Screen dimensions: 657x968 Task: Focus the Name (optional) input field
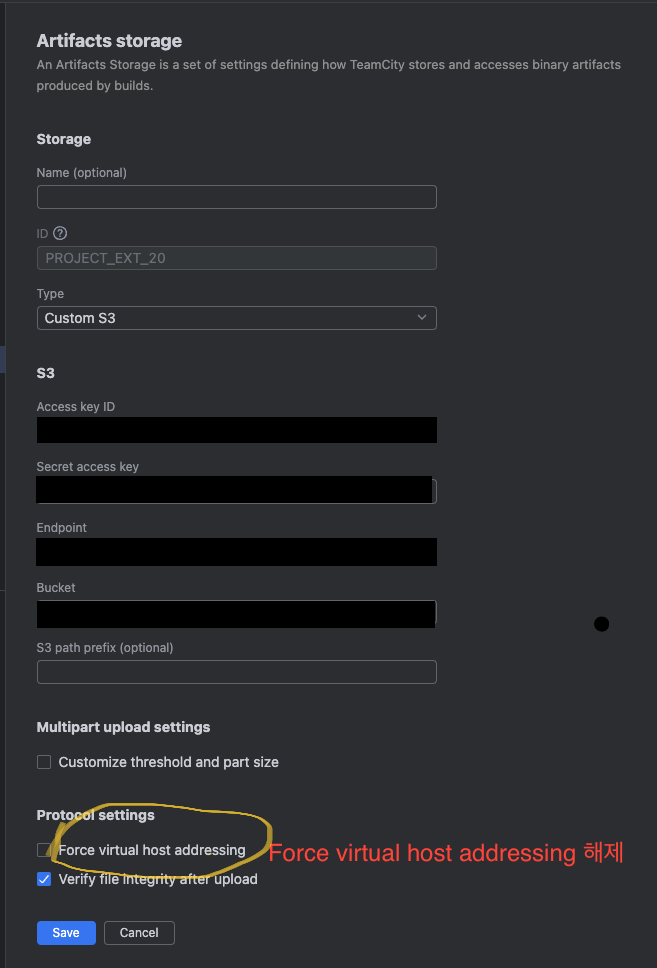pos(236,197)
